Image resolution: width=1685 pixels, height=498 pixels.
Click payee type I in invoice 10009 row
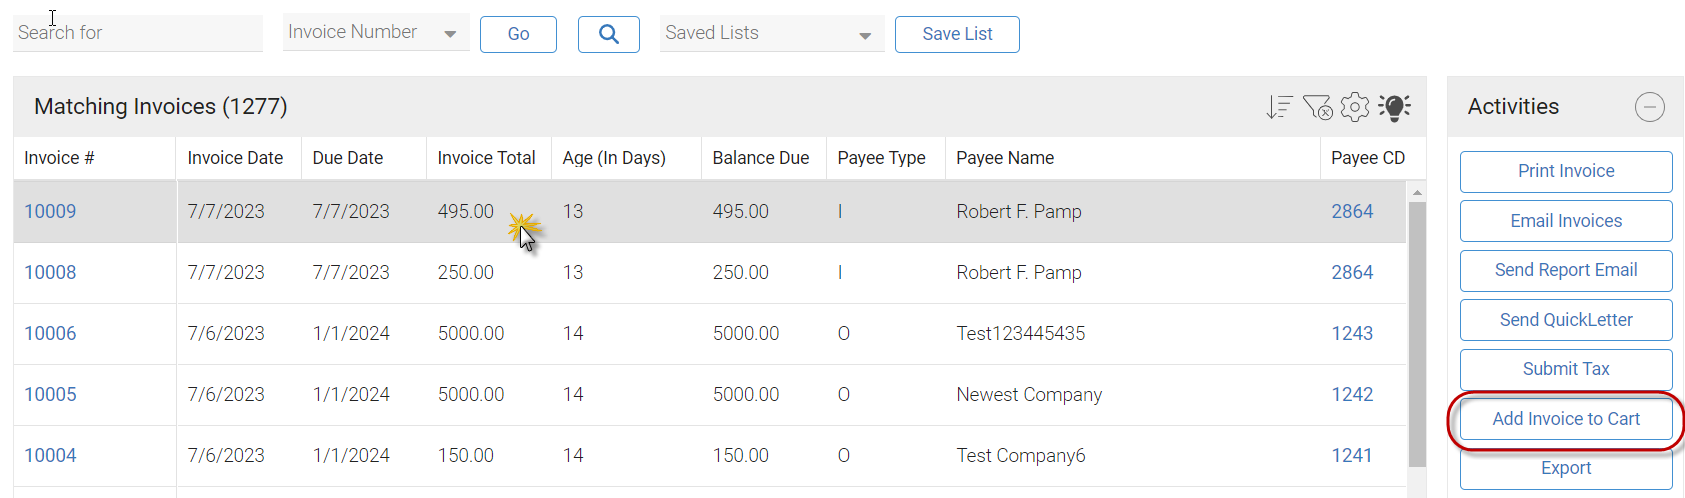point(840,211)
